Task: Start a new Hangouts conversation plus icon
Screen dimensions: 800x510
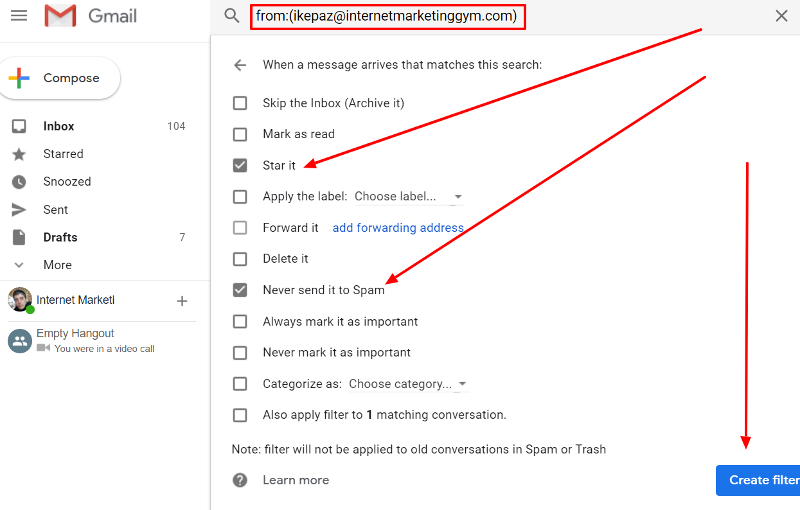Action: [182, 301]
